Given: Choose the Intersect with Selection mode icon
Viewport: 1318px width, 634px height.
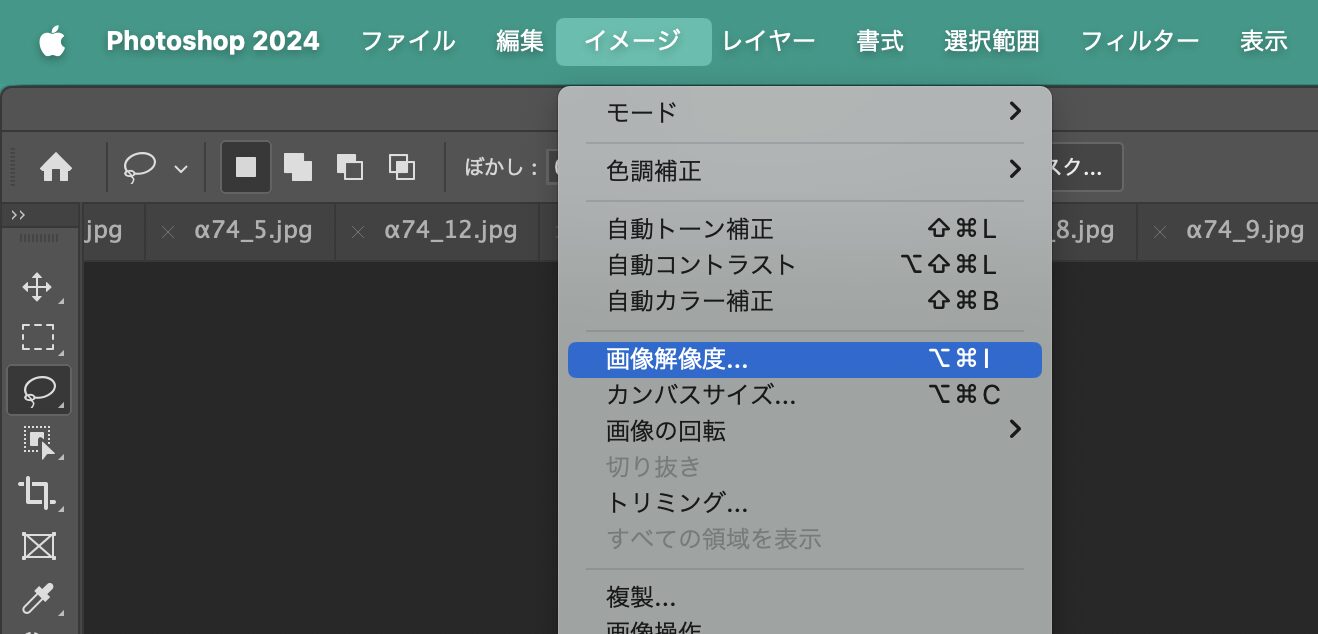Looking at the screenshot, I should (x=401, y=167).
